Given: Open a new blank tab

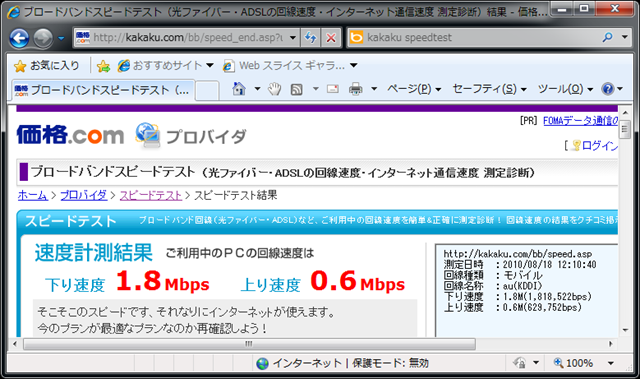Looking at the screenshot, I should 207,91.
